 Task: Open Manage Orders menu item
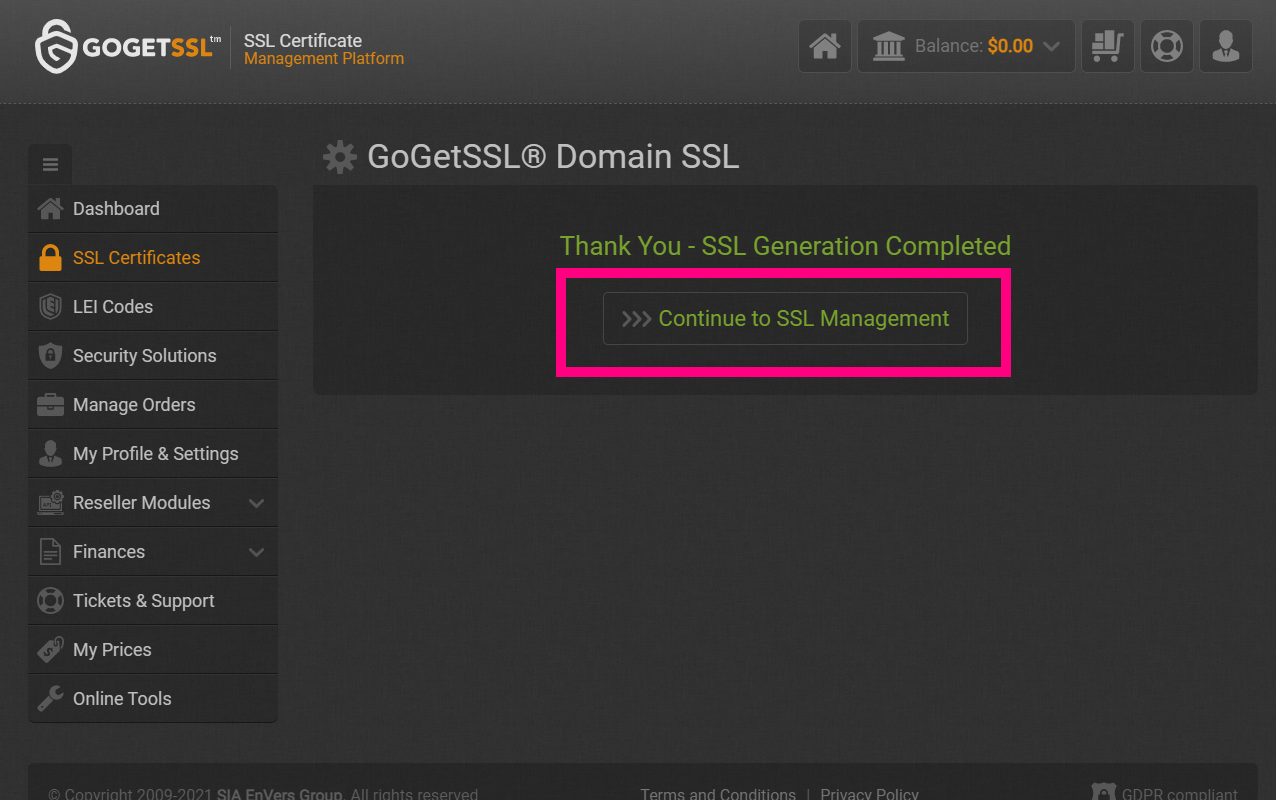coord(153,405)
